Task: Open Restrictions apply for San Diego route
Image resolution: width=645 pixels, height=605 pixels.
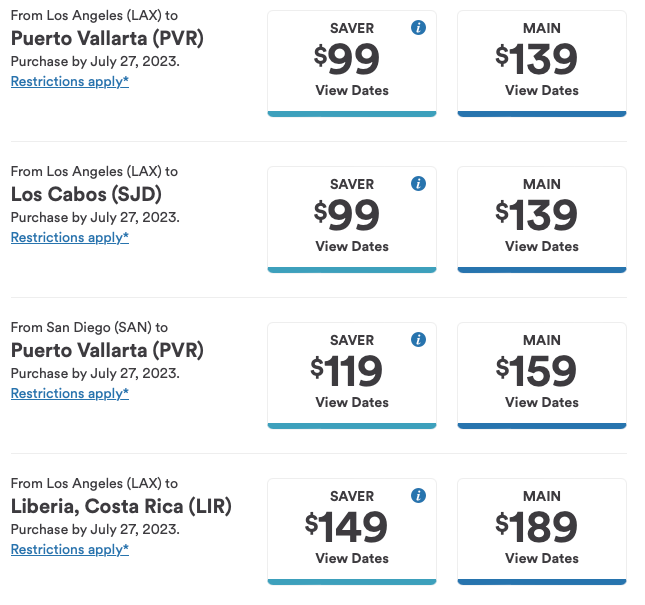Action: (70, 393)
